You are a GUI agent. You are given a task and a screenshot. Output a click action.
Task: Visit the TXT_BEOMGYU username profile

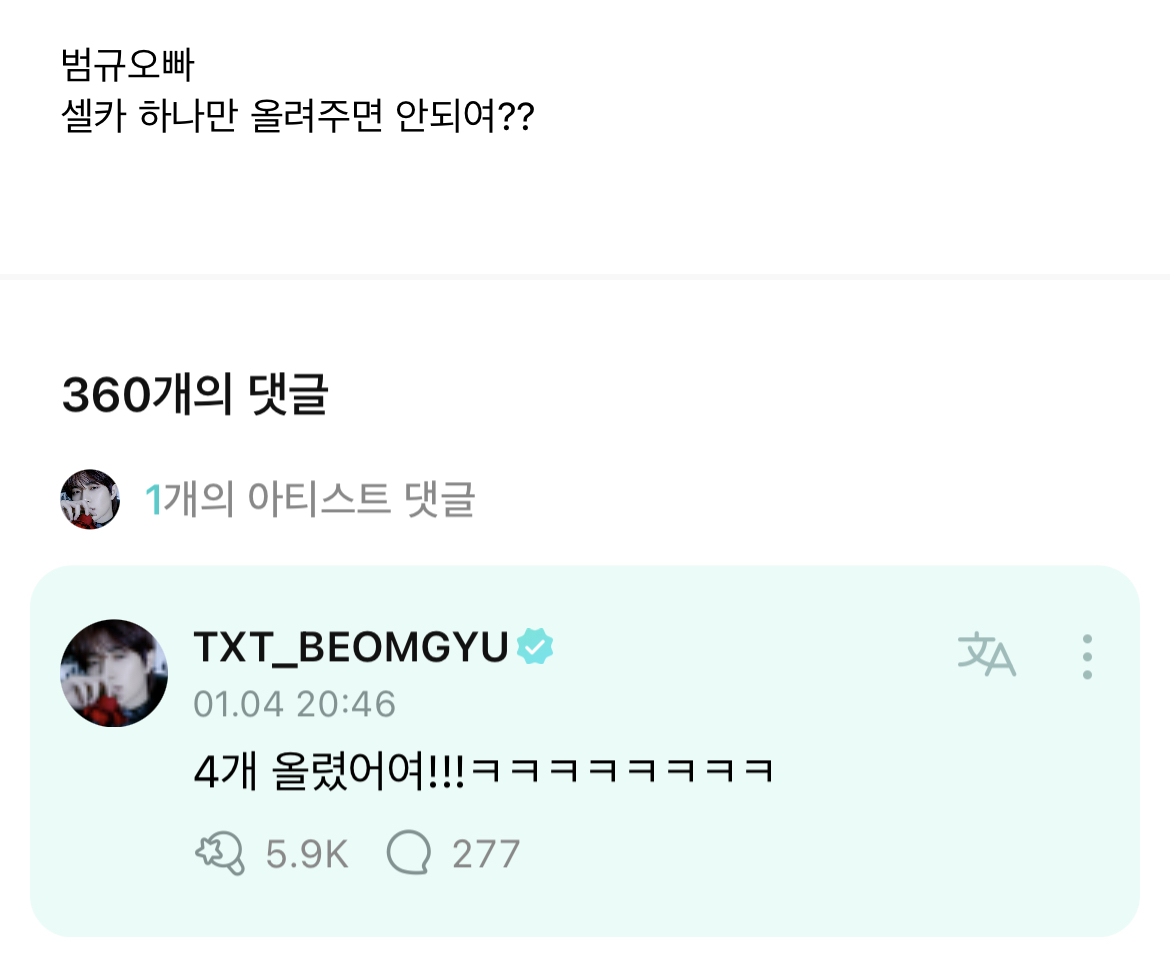point(351,646)
